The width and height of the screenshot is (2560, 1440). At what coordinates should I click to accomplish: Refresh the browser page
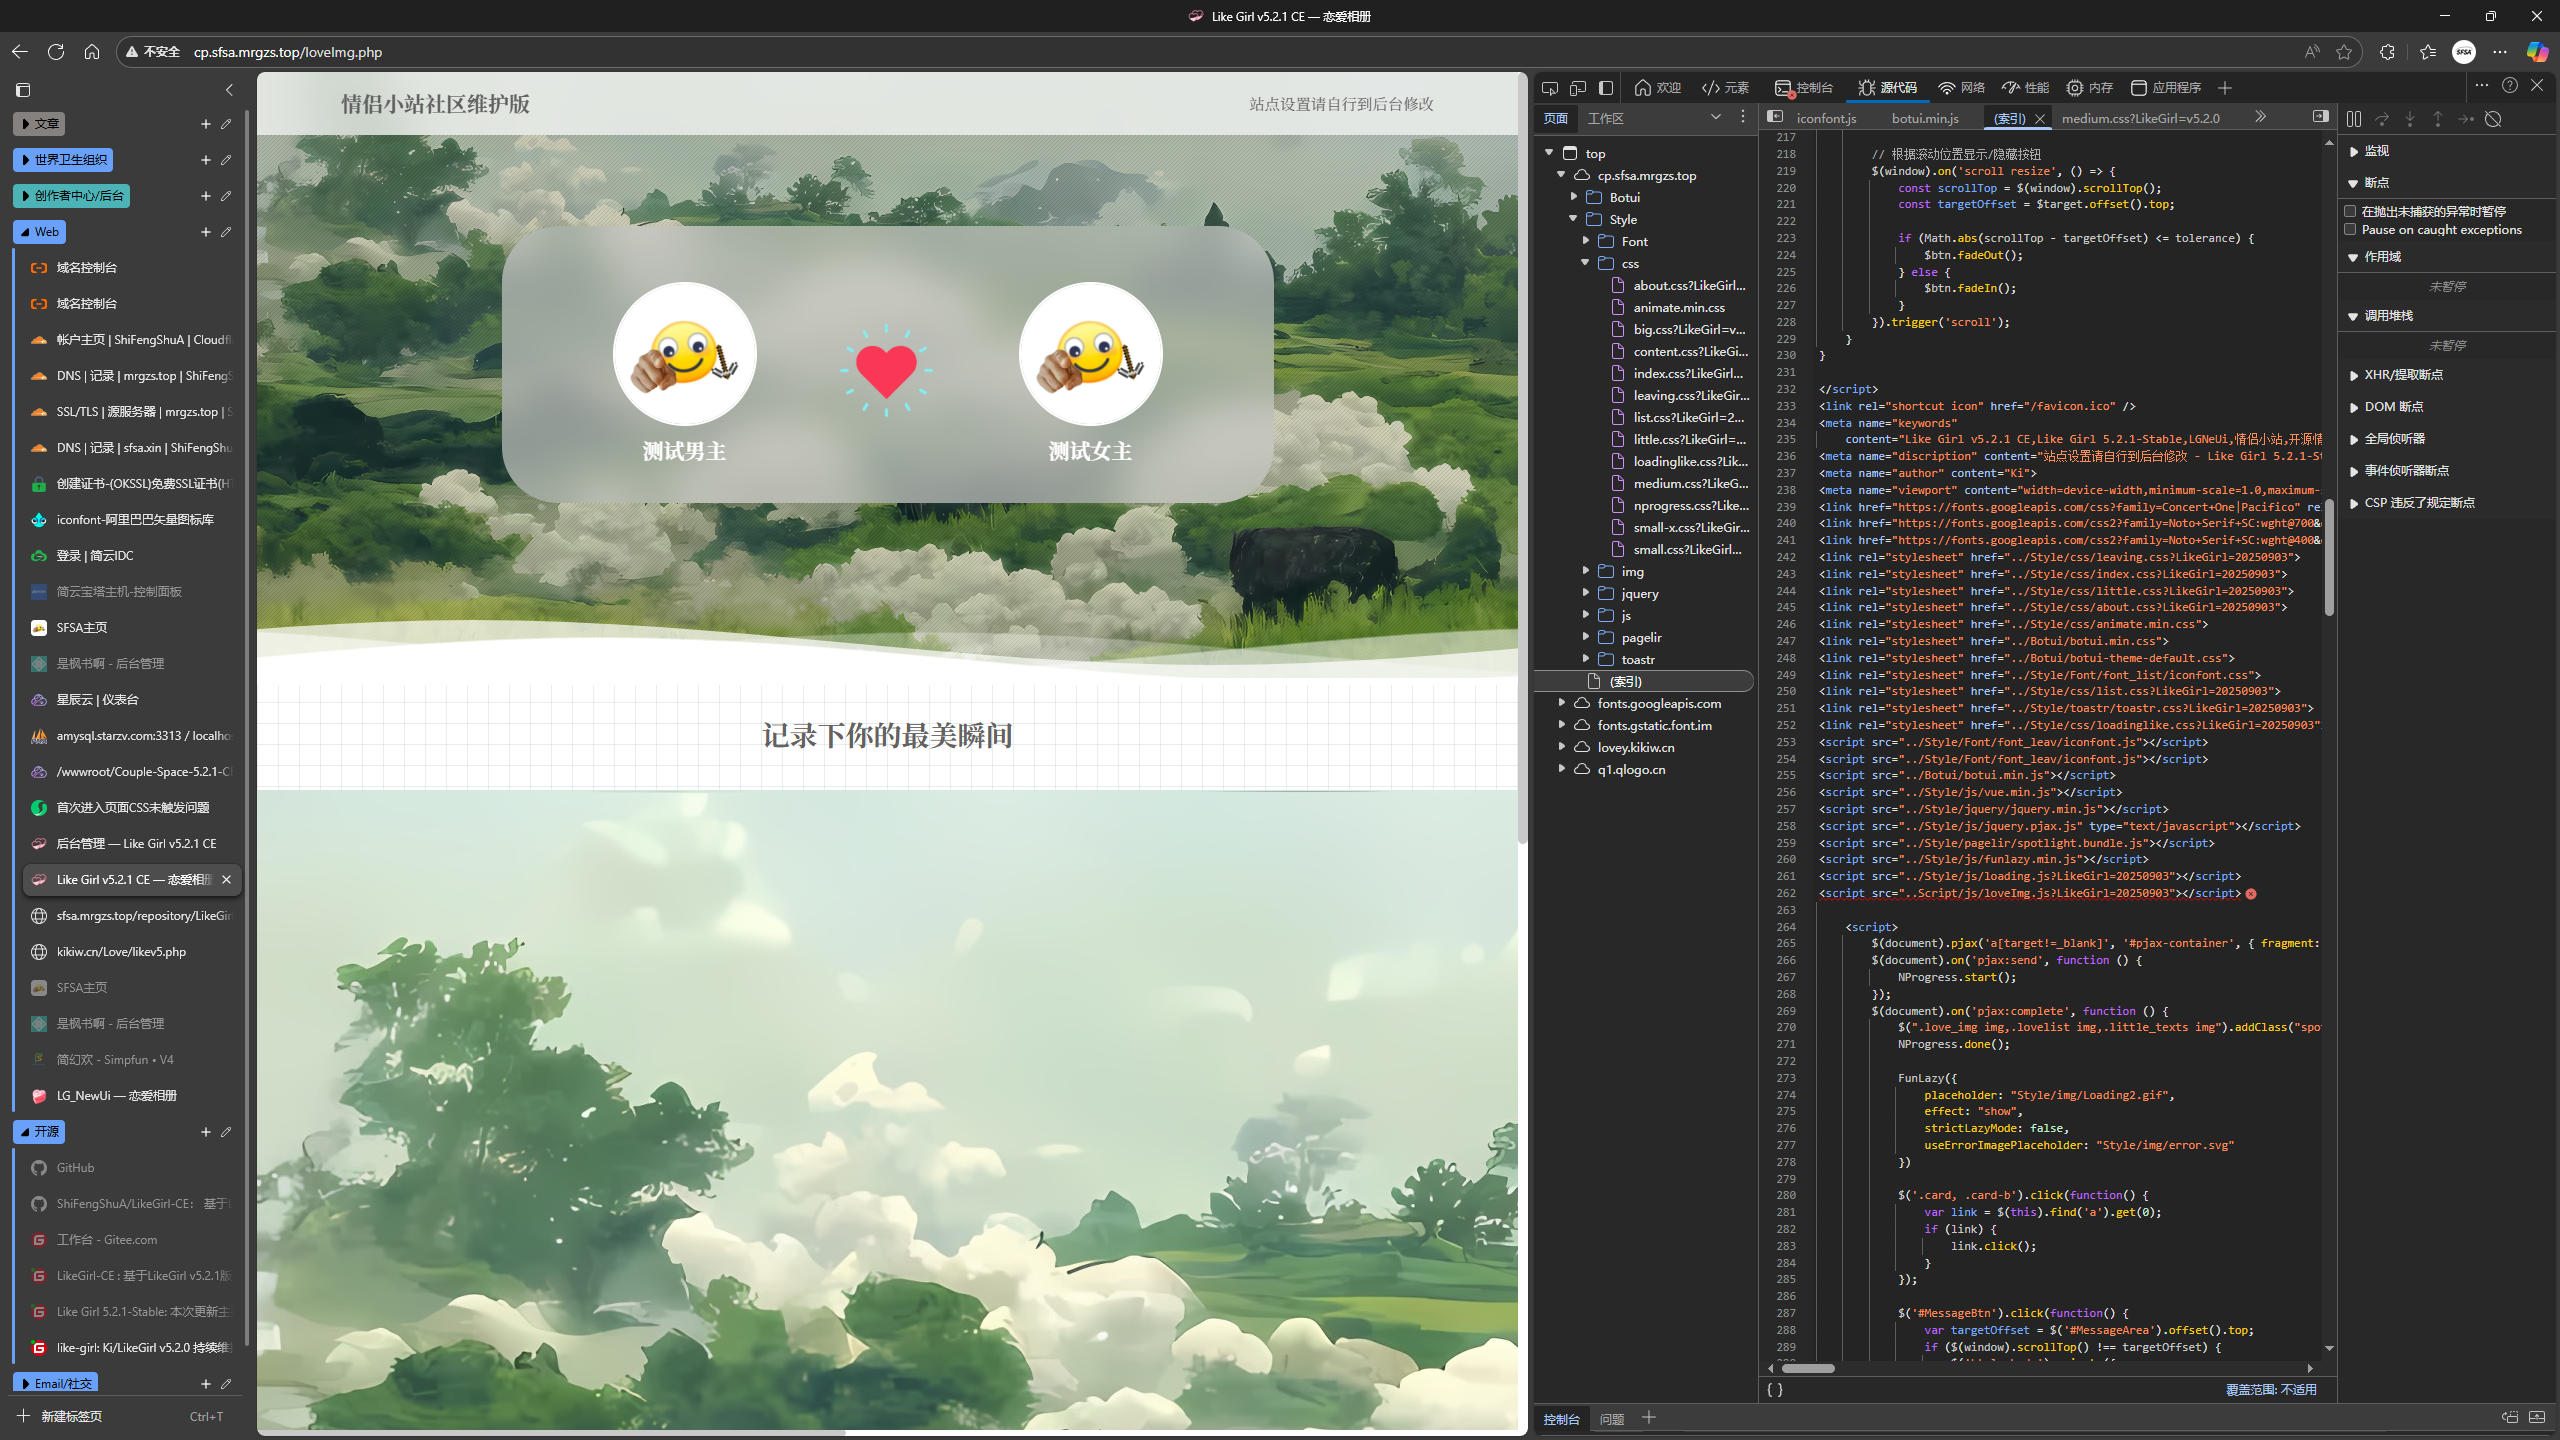click(56, 52)
